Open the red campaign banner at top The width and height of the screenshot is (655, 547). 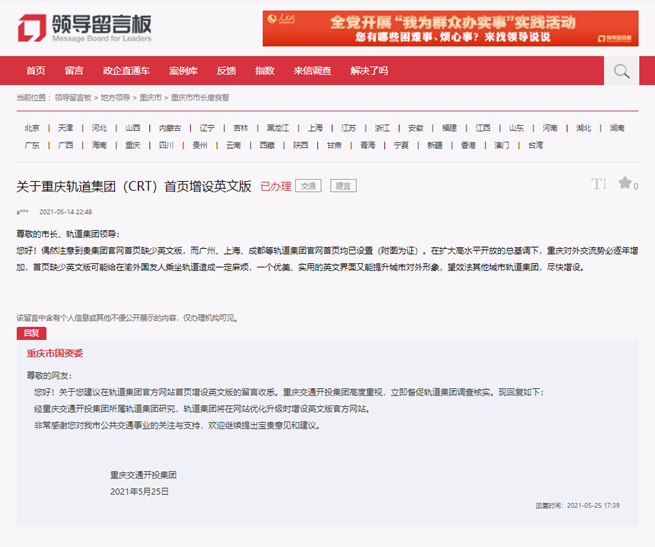[x=450, y=28]
